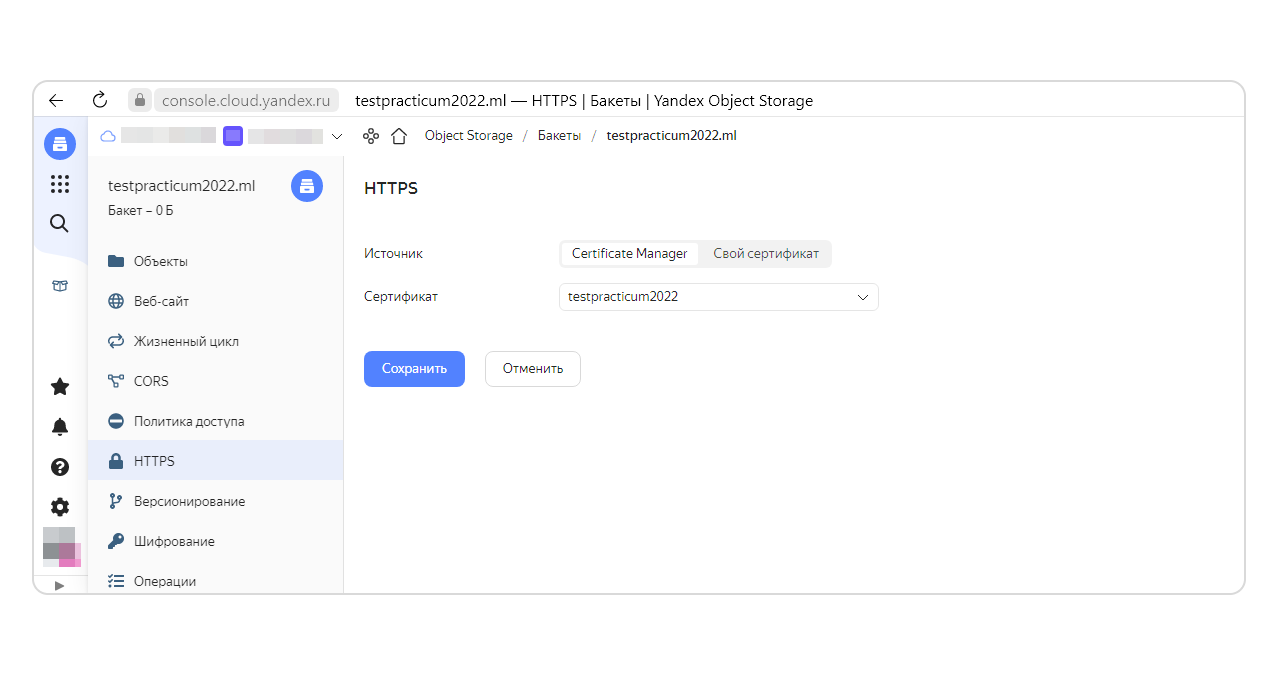Open the Object Storage service icon in sidebar
Viewport: 1278px width, 675px height.
point(60,144)
